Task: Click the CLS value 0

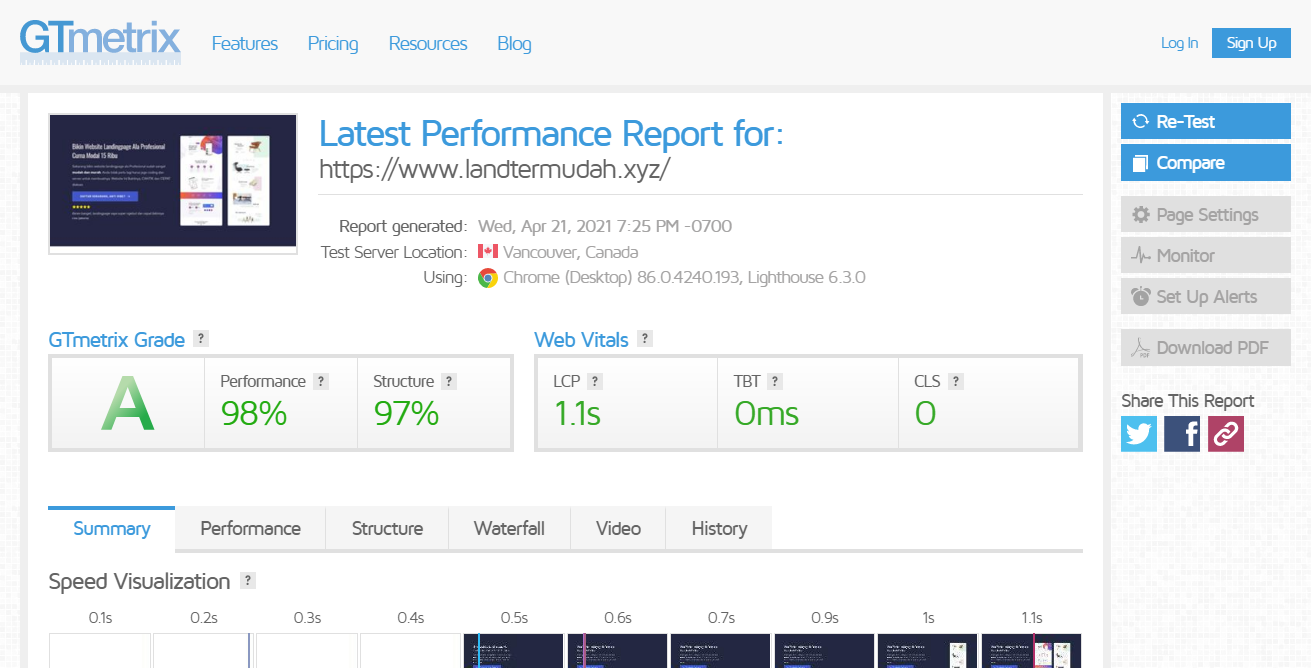Action: [925, 413]
